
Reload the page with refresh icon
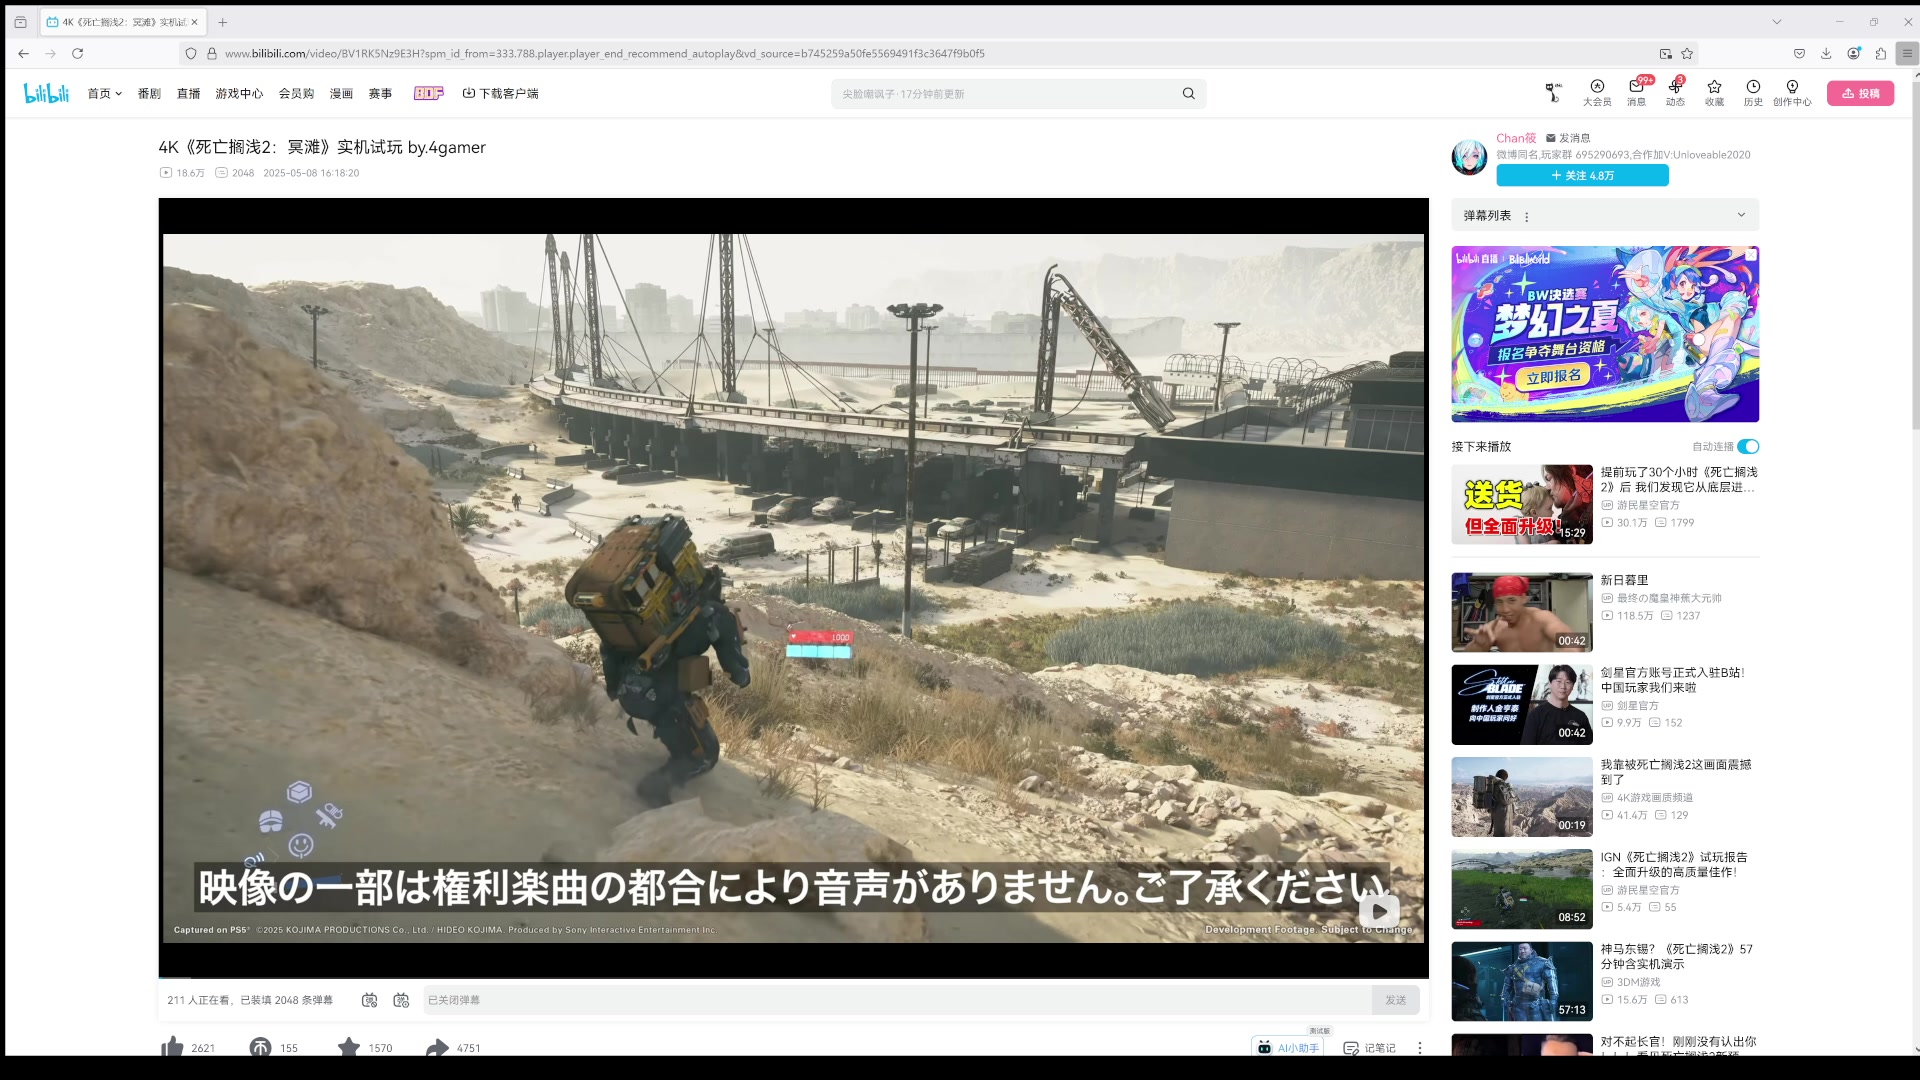point(77,53)
